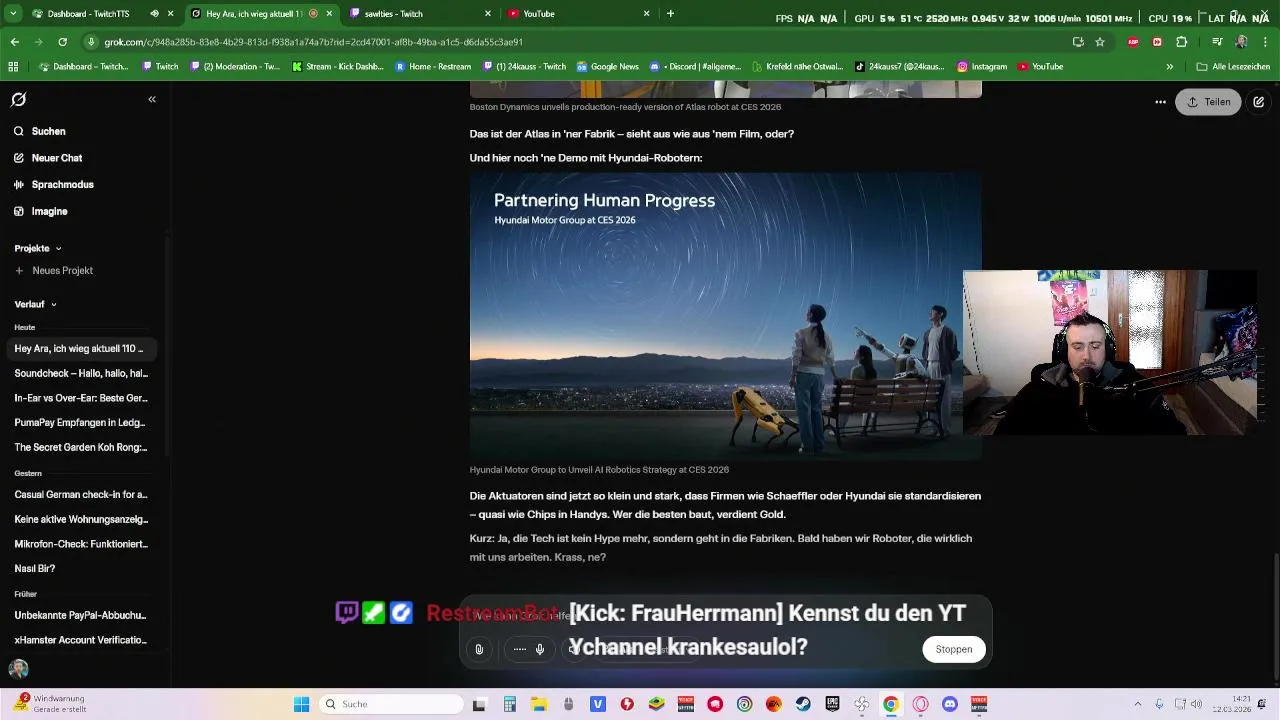Create a Neues Projekt
The width and height of the screenshot is (1280, 720).
coord(54,271)
